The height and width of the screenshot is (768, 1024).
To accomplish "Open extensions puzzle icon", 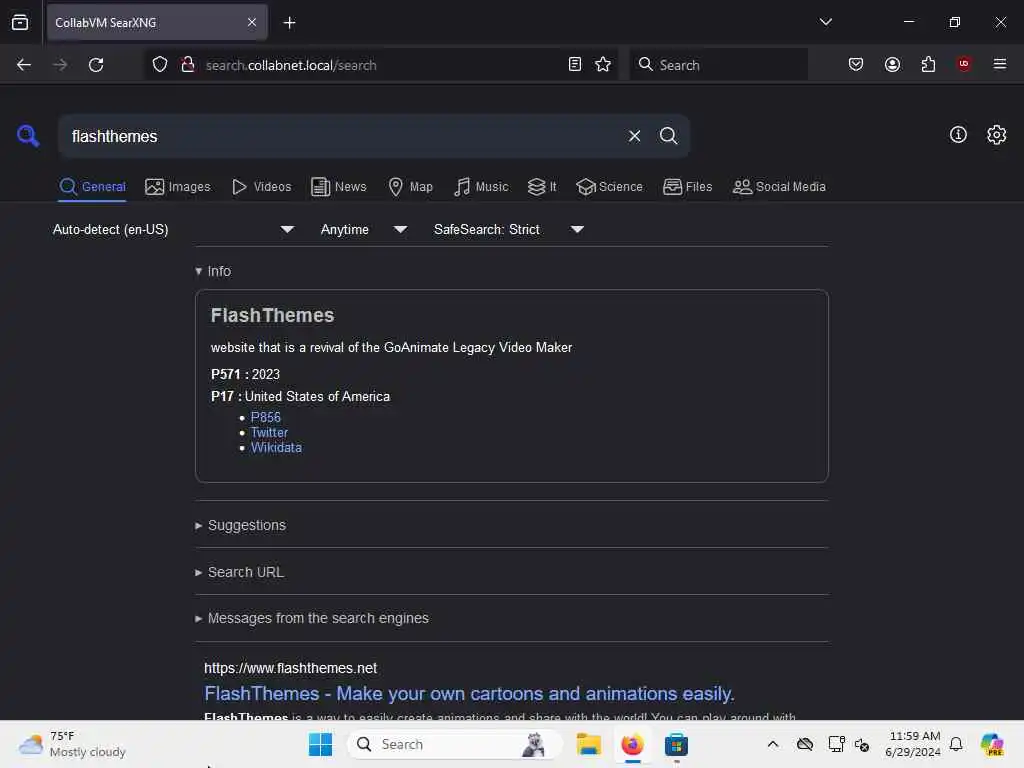I will 928,65.
